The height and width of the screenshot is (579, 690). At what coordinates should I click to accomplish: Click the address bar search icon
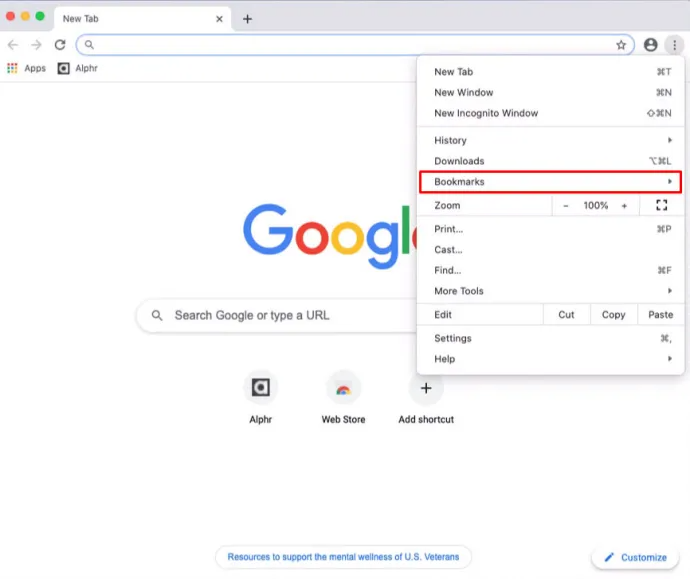pos(89,45)
